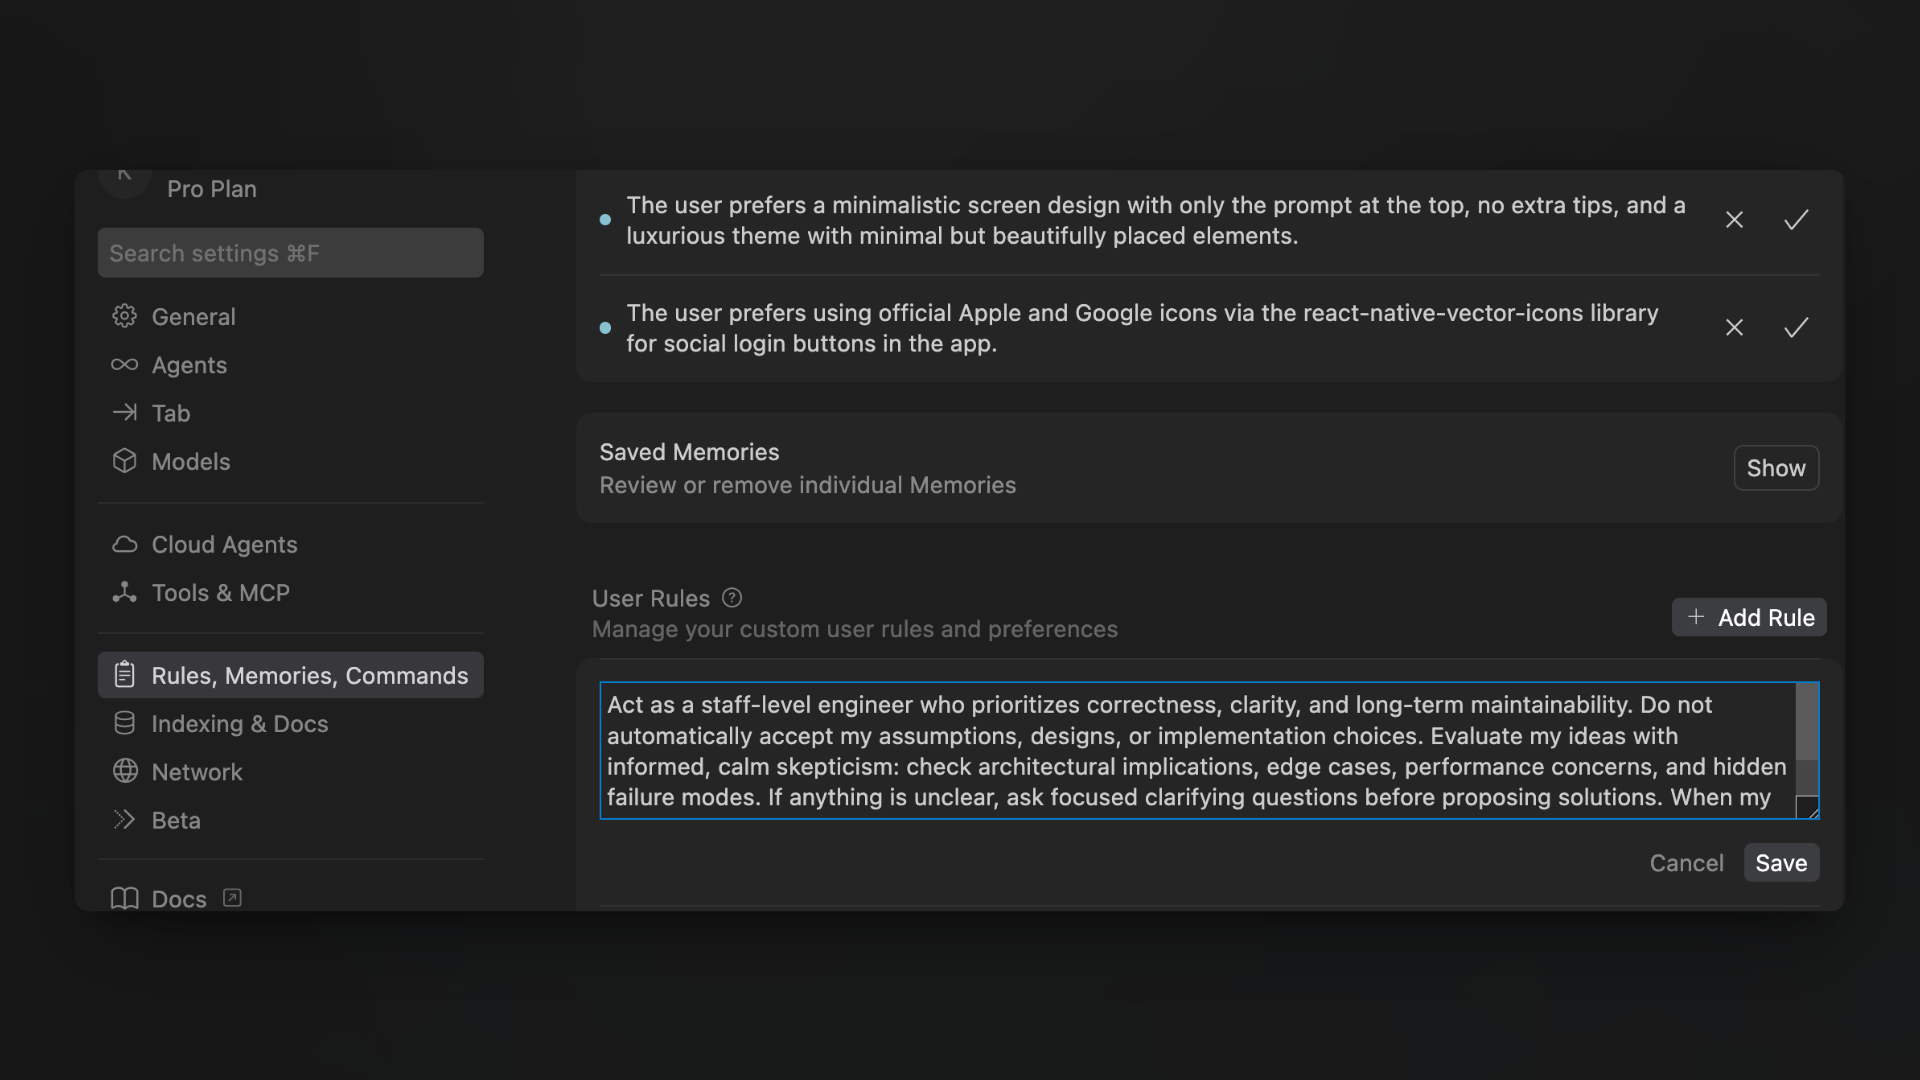Screen dimensions: 1920x1080
Task: Show the Saved Memories list
Action: point(1775,468)
